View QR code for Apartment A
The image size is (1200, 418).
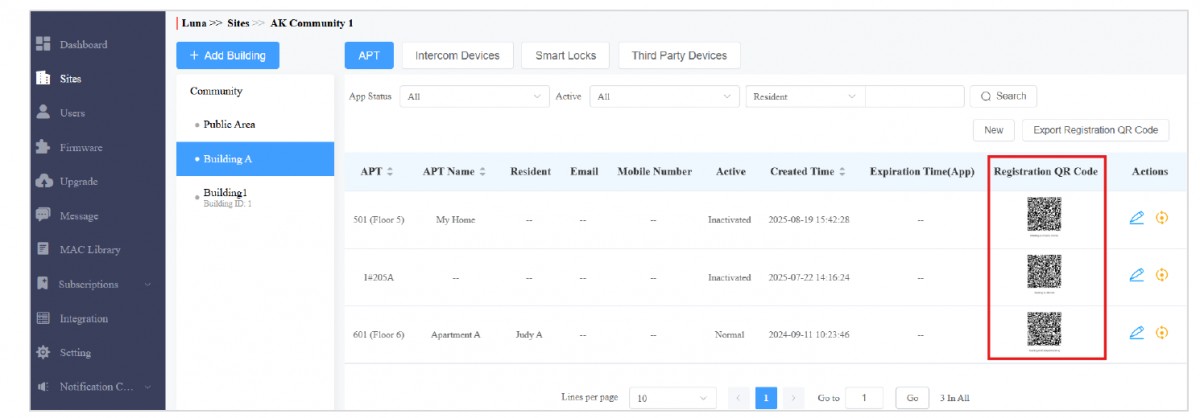tap(1044, 332)
